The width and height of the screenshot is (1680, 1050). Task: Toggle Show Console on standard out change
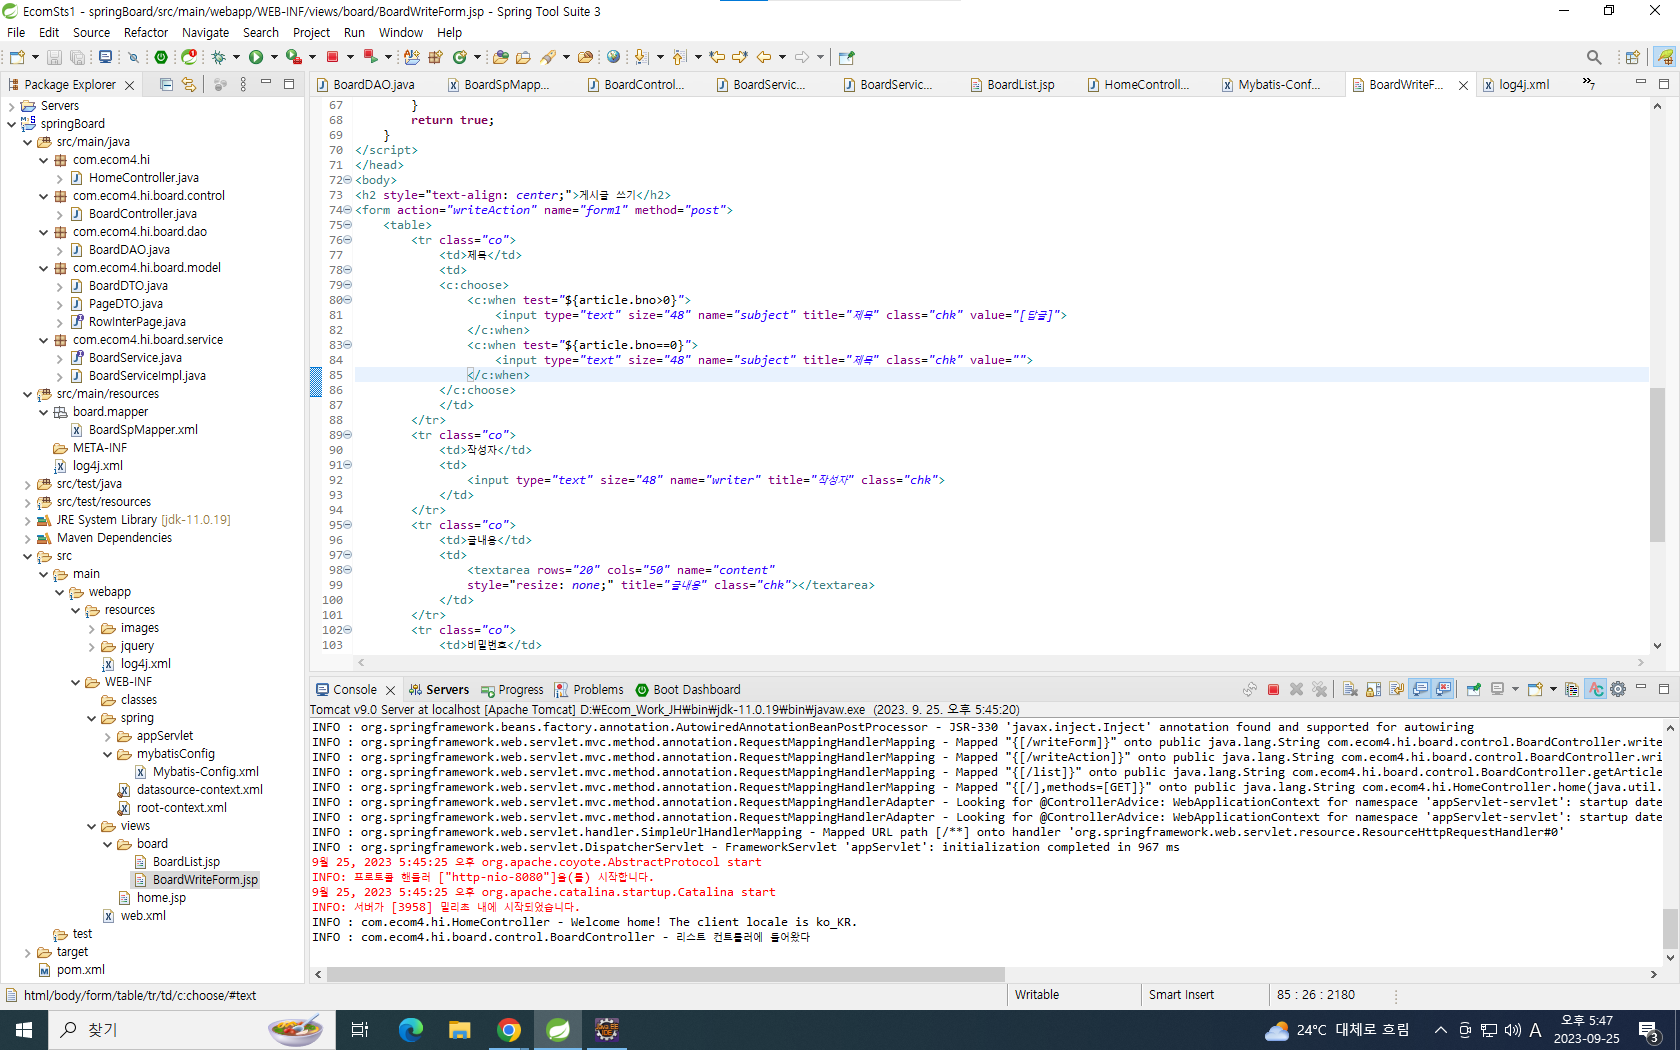tap(1420, 689)
